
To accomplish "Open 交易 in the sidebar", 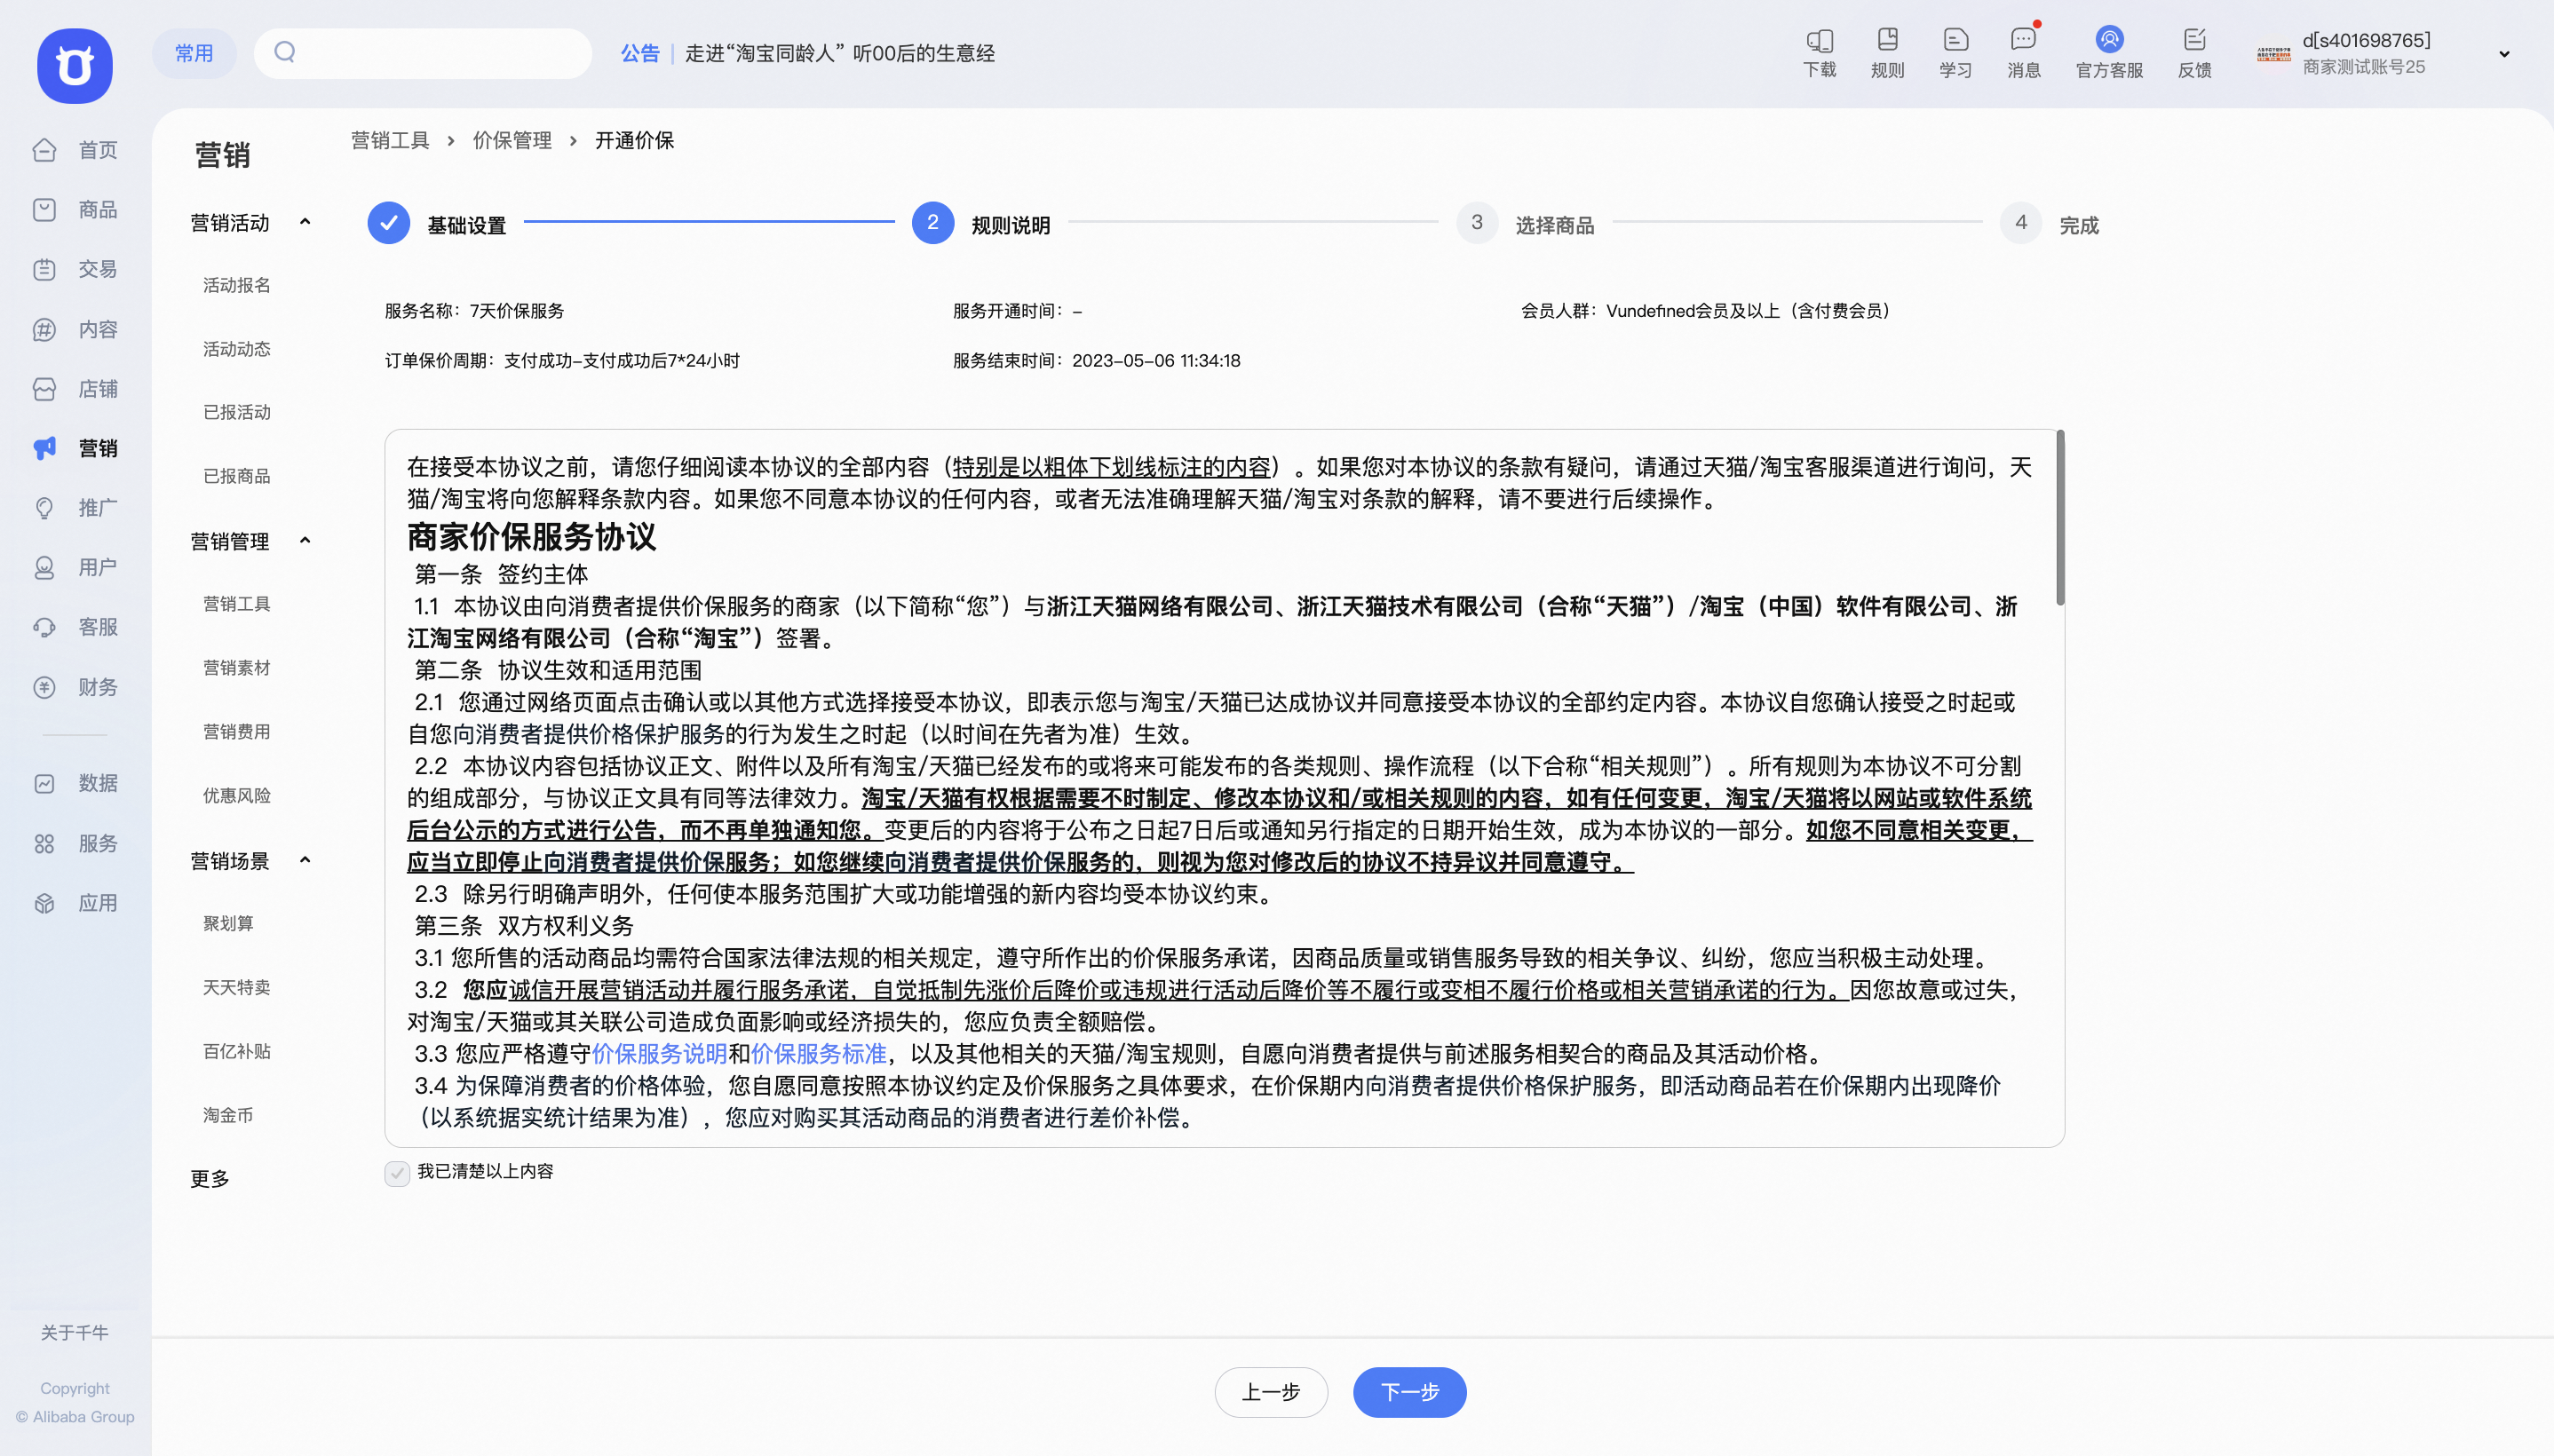I will (76, 269).
